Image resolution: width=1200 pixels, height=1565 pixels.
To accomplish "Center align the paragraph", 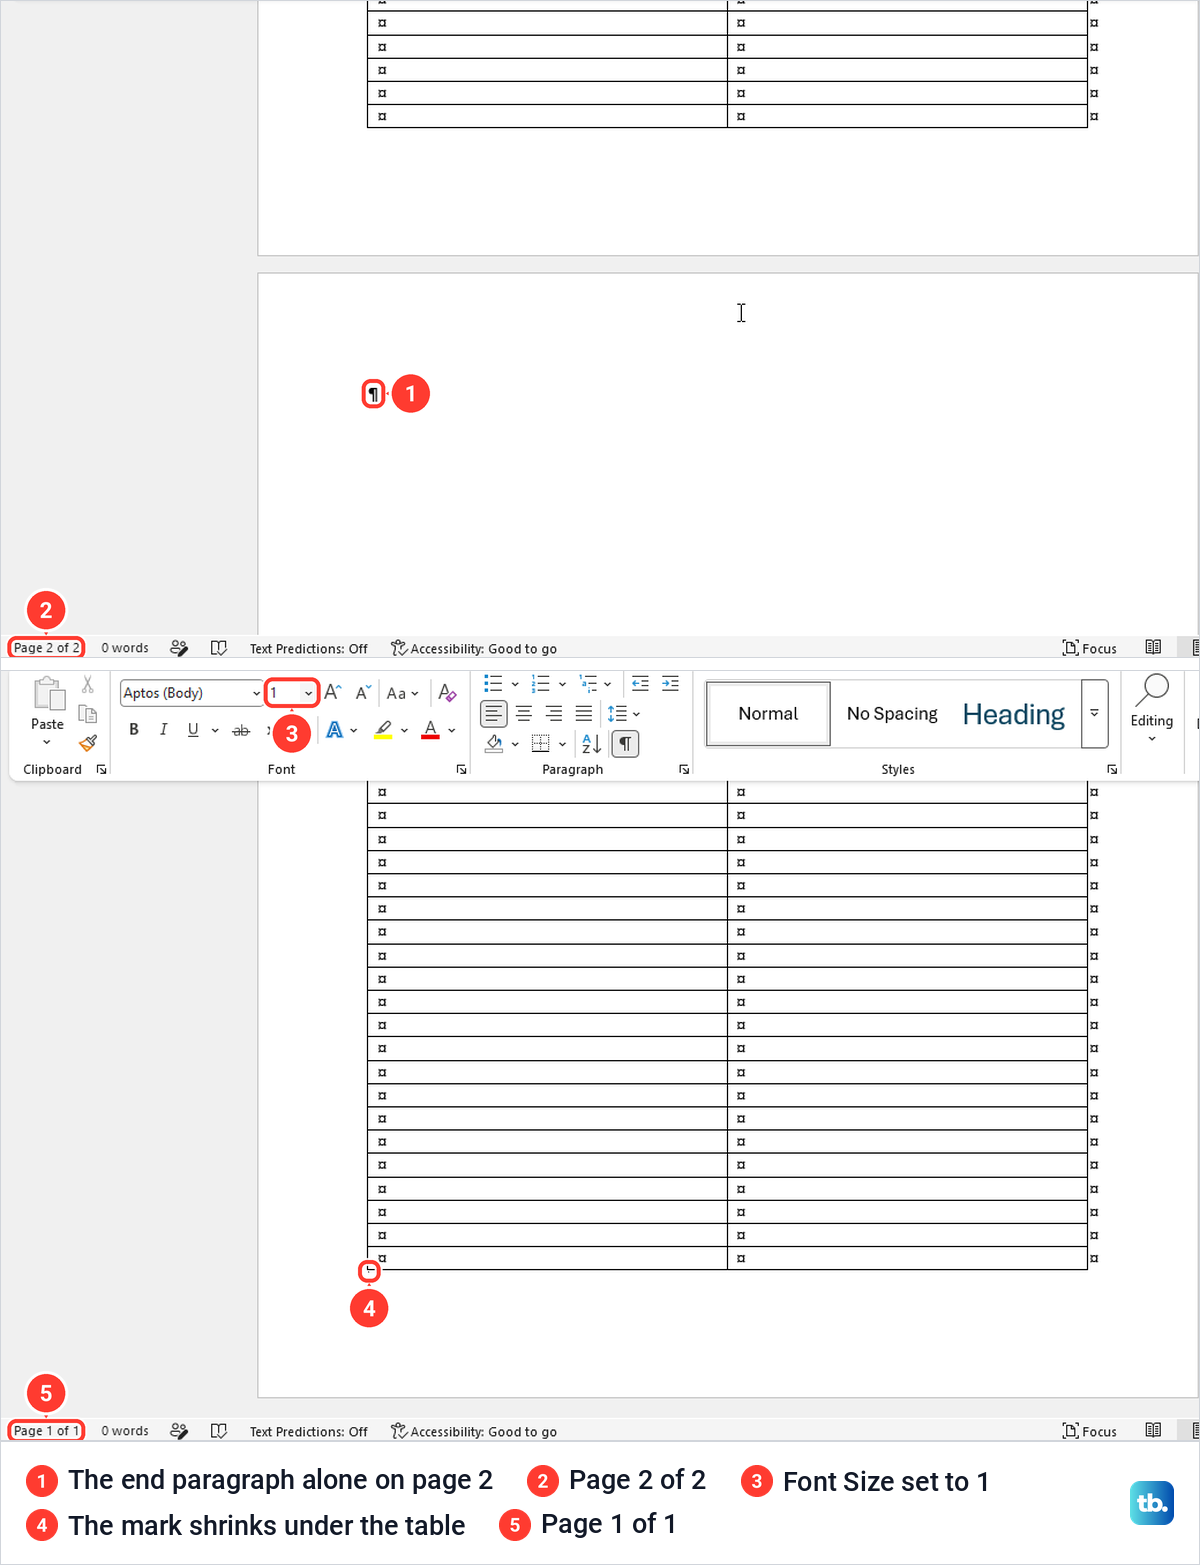I will click(x=524, y=713).
